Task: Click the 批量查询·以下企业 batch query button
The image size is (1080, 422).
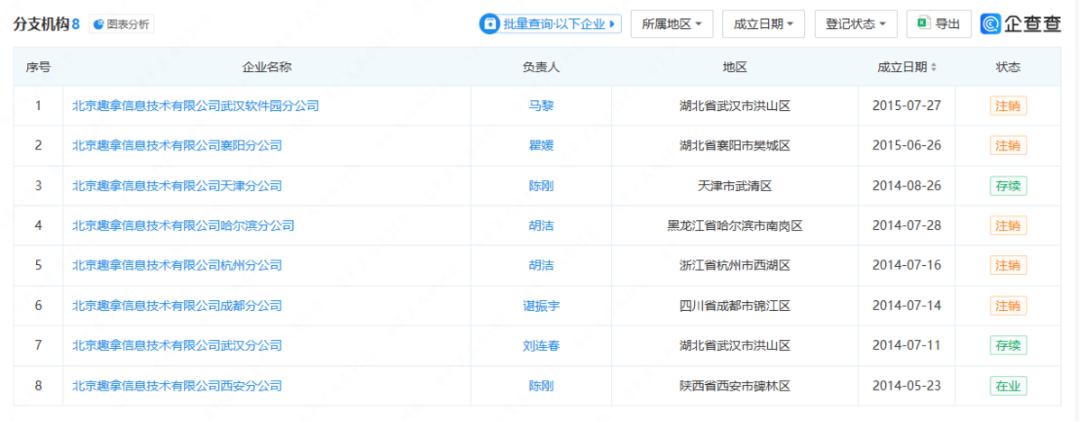Action: tap(550, 24)
